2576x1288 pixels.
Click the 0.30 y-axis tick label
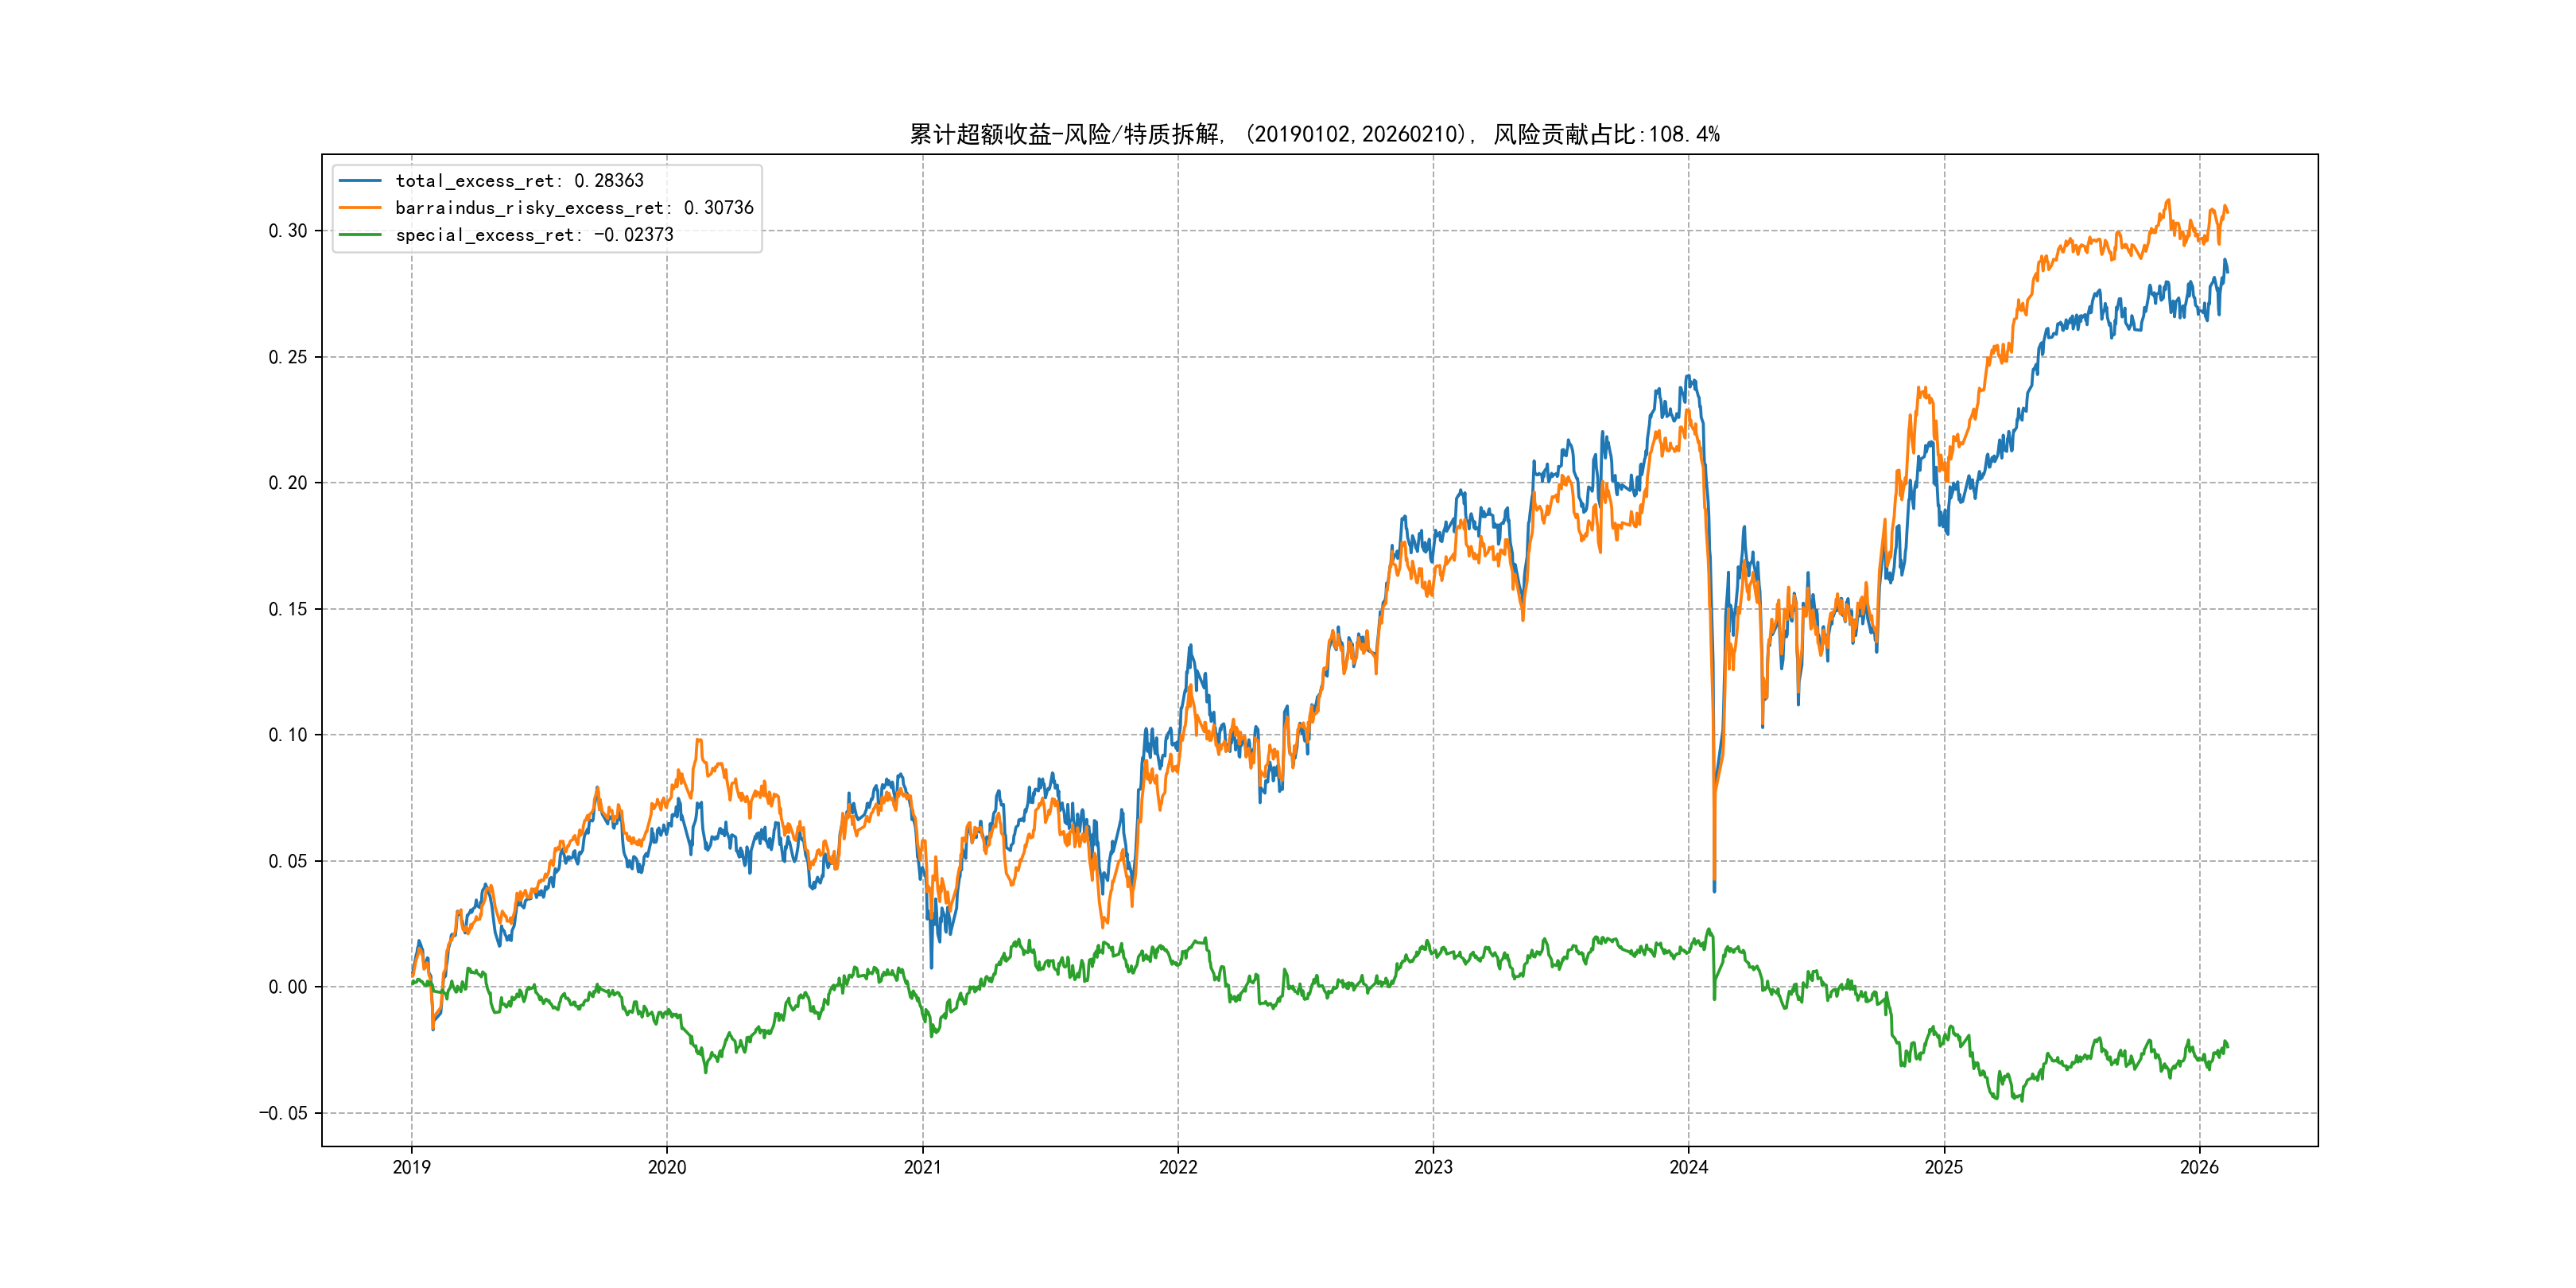pyautogui.click(x=287, y=231)
